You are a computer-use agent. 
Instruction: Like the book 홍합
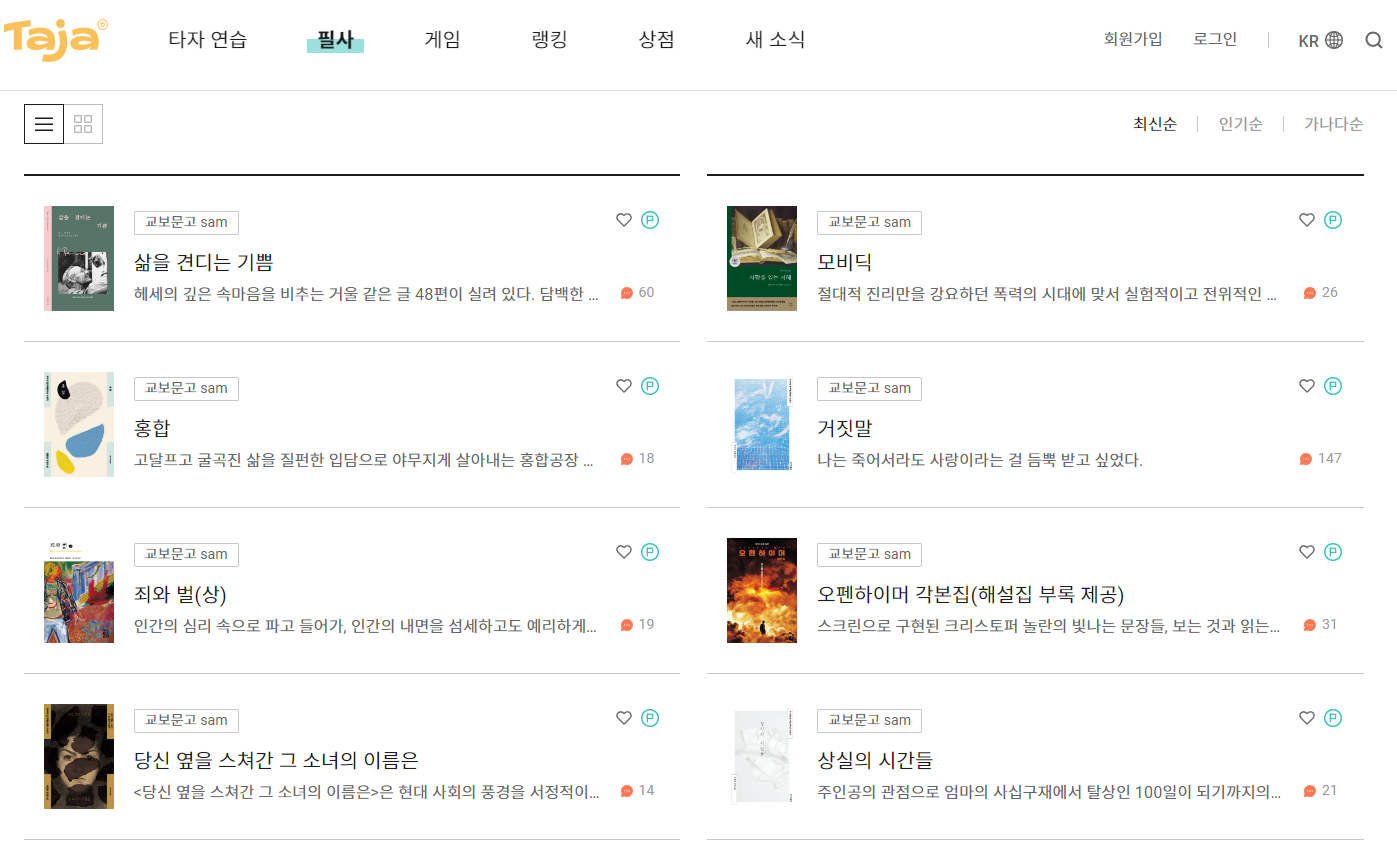click(x=624, y=386)
